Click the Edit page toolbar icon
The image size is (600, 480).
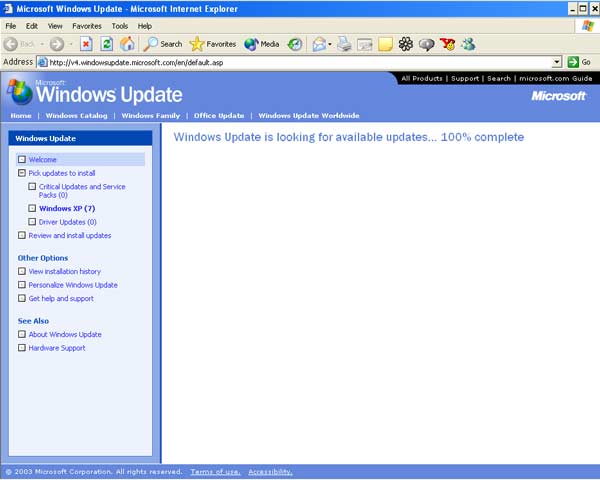[x=365, y=45]
